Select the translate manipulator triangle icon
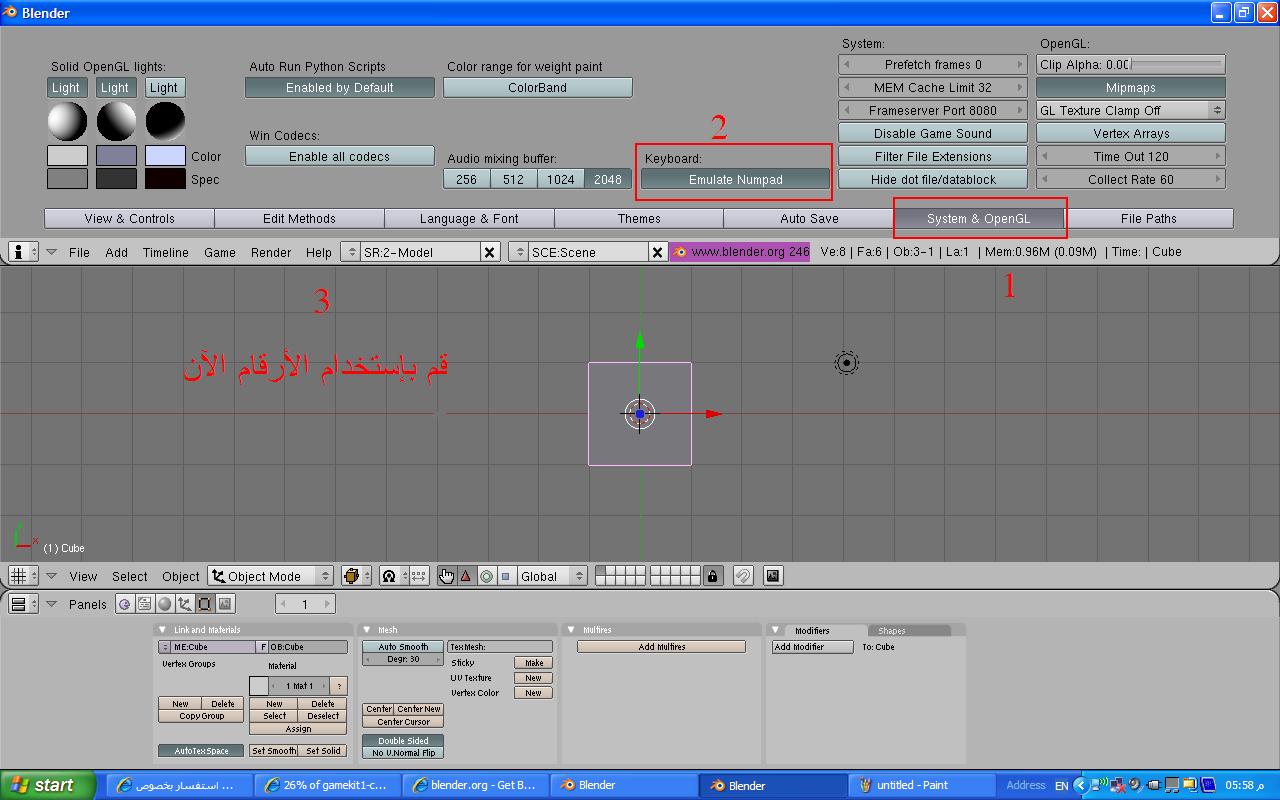The height and width of the screenshot is (800, 1280). tap(466, 576)
